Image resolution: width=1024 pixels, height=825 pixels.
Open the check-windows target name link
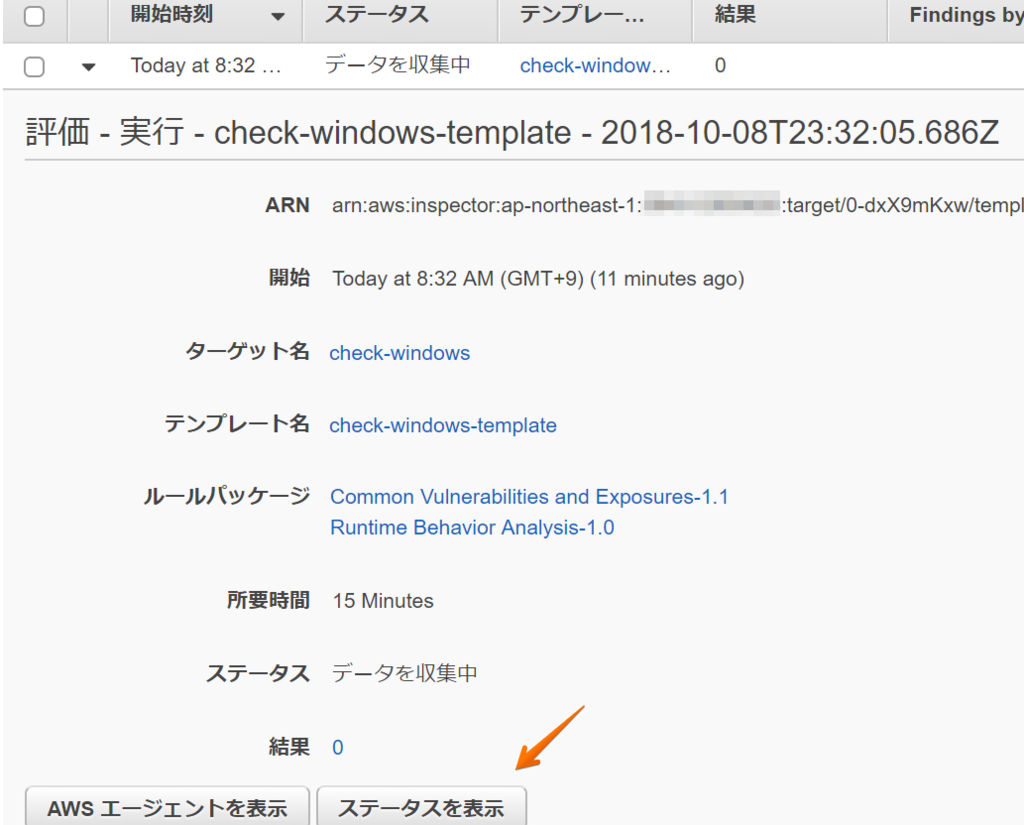(400, 353)
